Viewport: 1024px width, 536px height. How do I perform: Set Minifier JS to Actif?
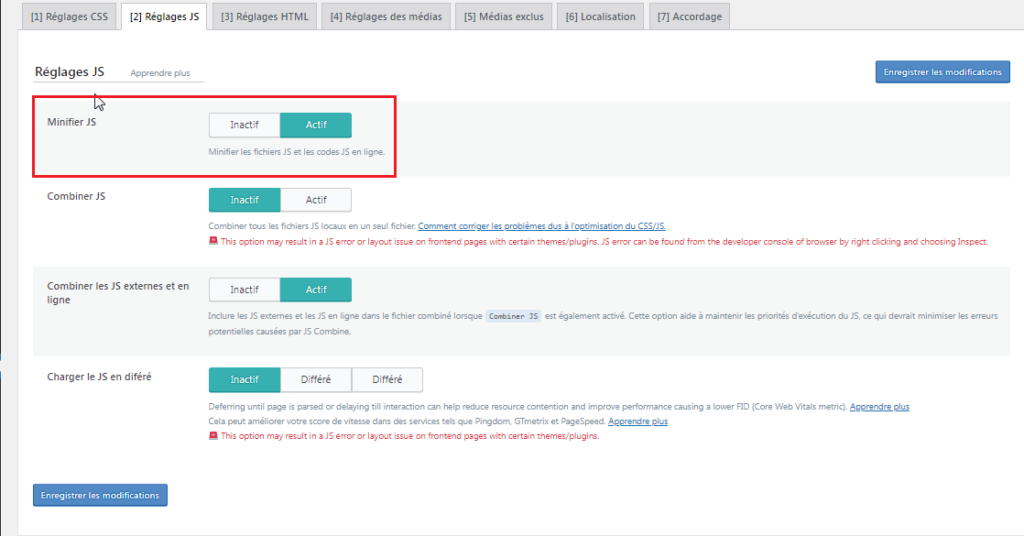pyautogui.click(x=316, y=125)
